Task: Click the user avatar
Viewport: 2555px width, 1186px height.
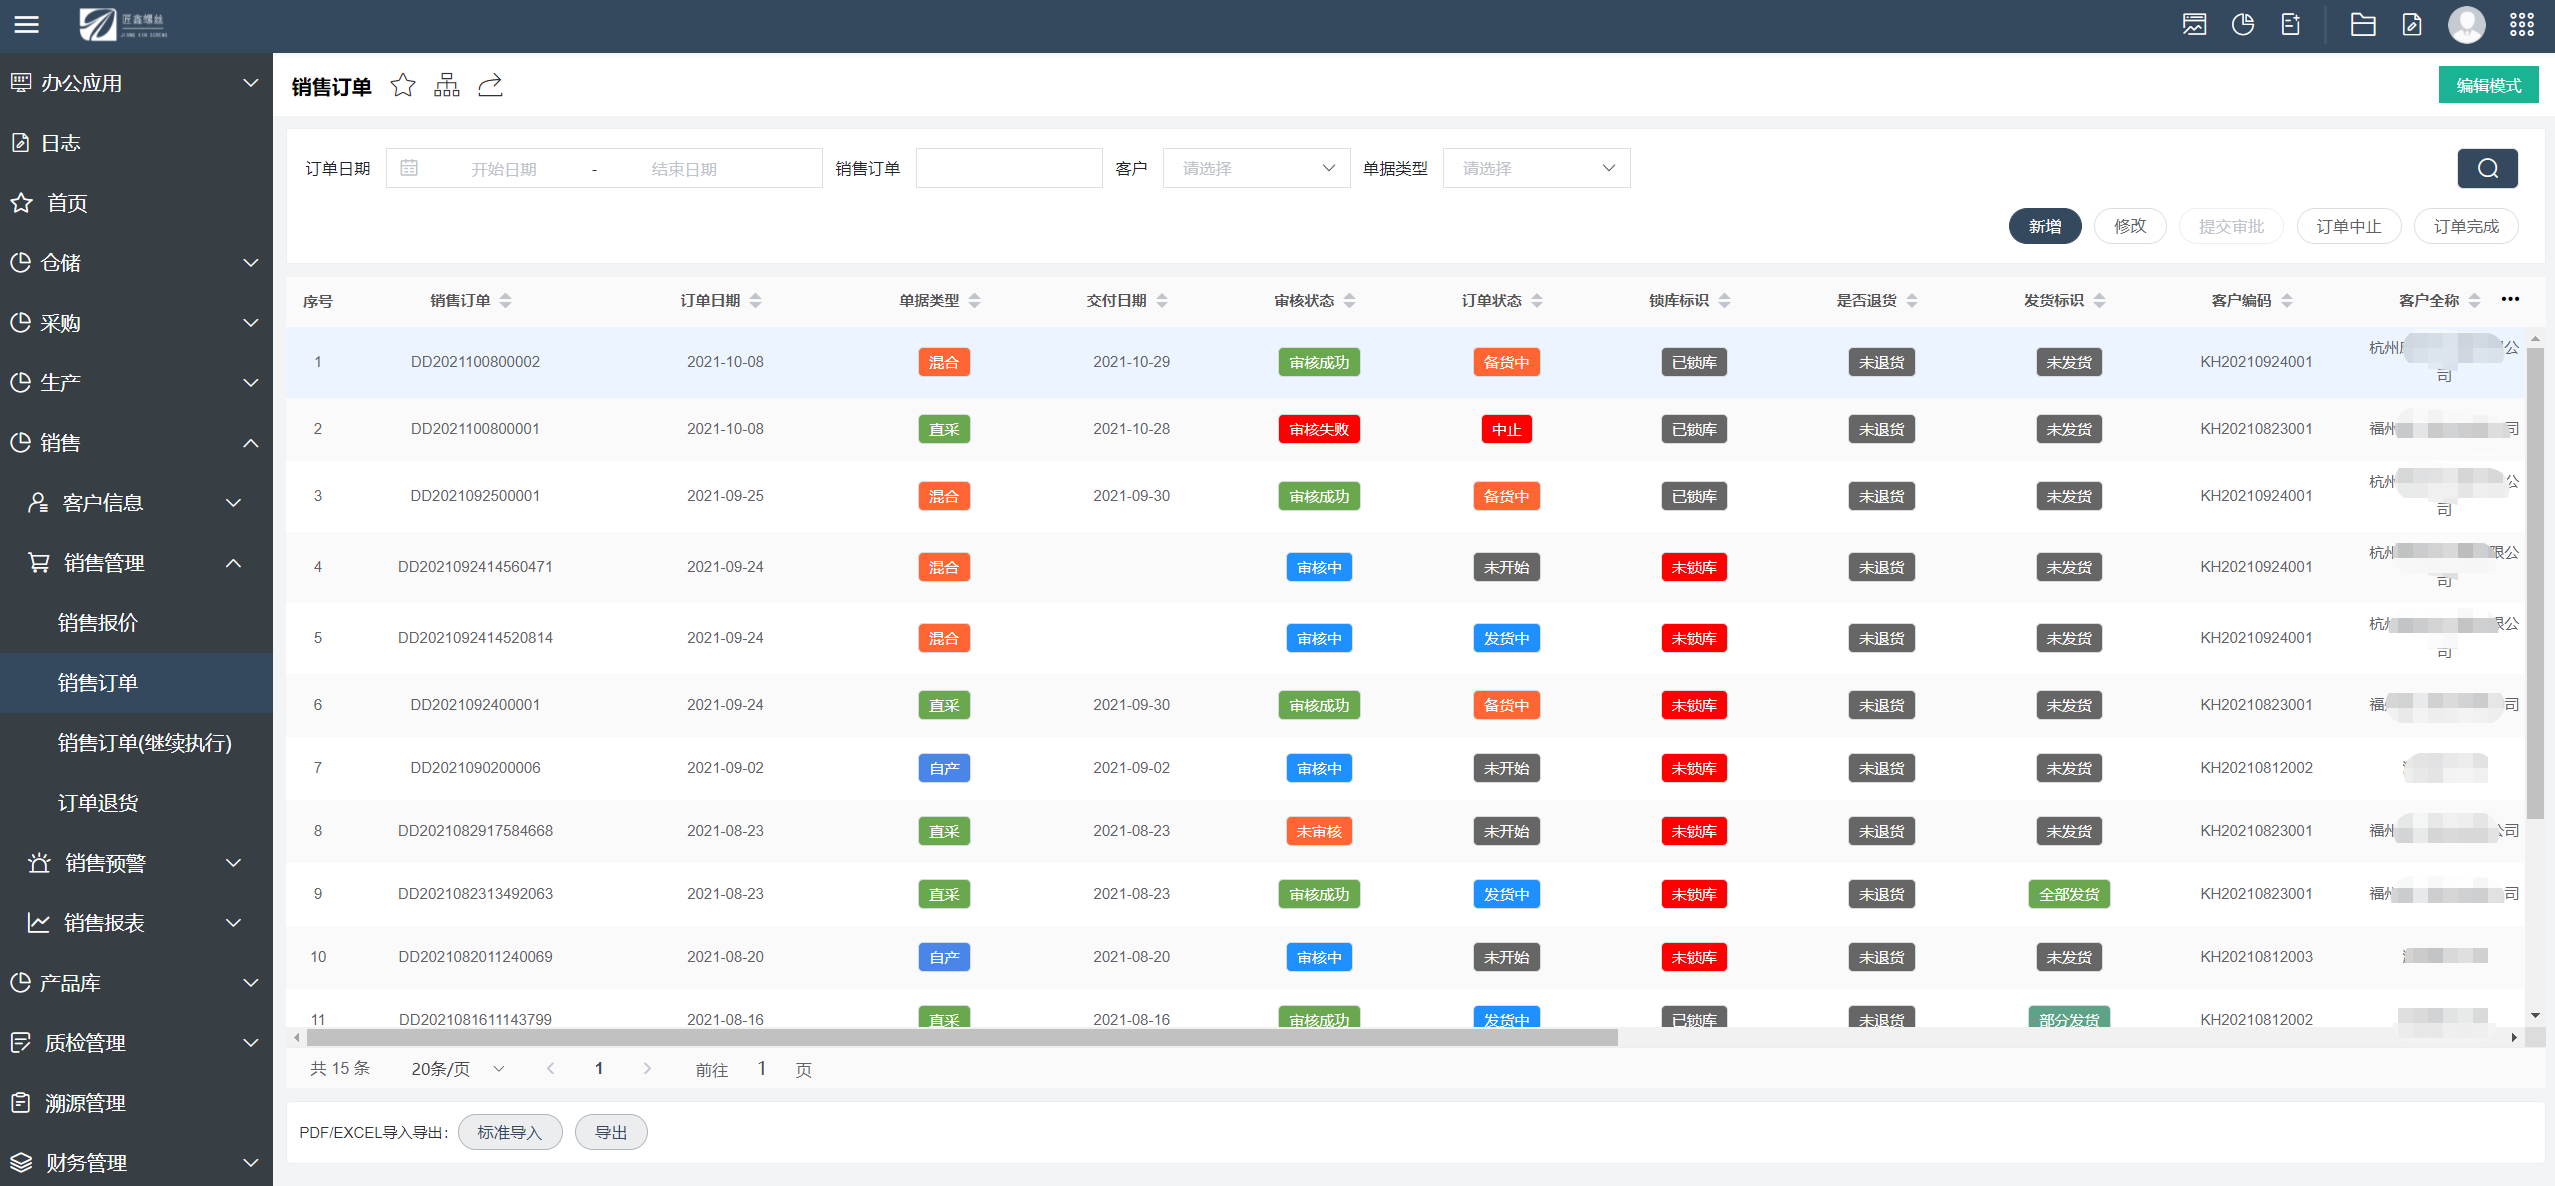Action: pyautogui.click(x=2466, y=24)
